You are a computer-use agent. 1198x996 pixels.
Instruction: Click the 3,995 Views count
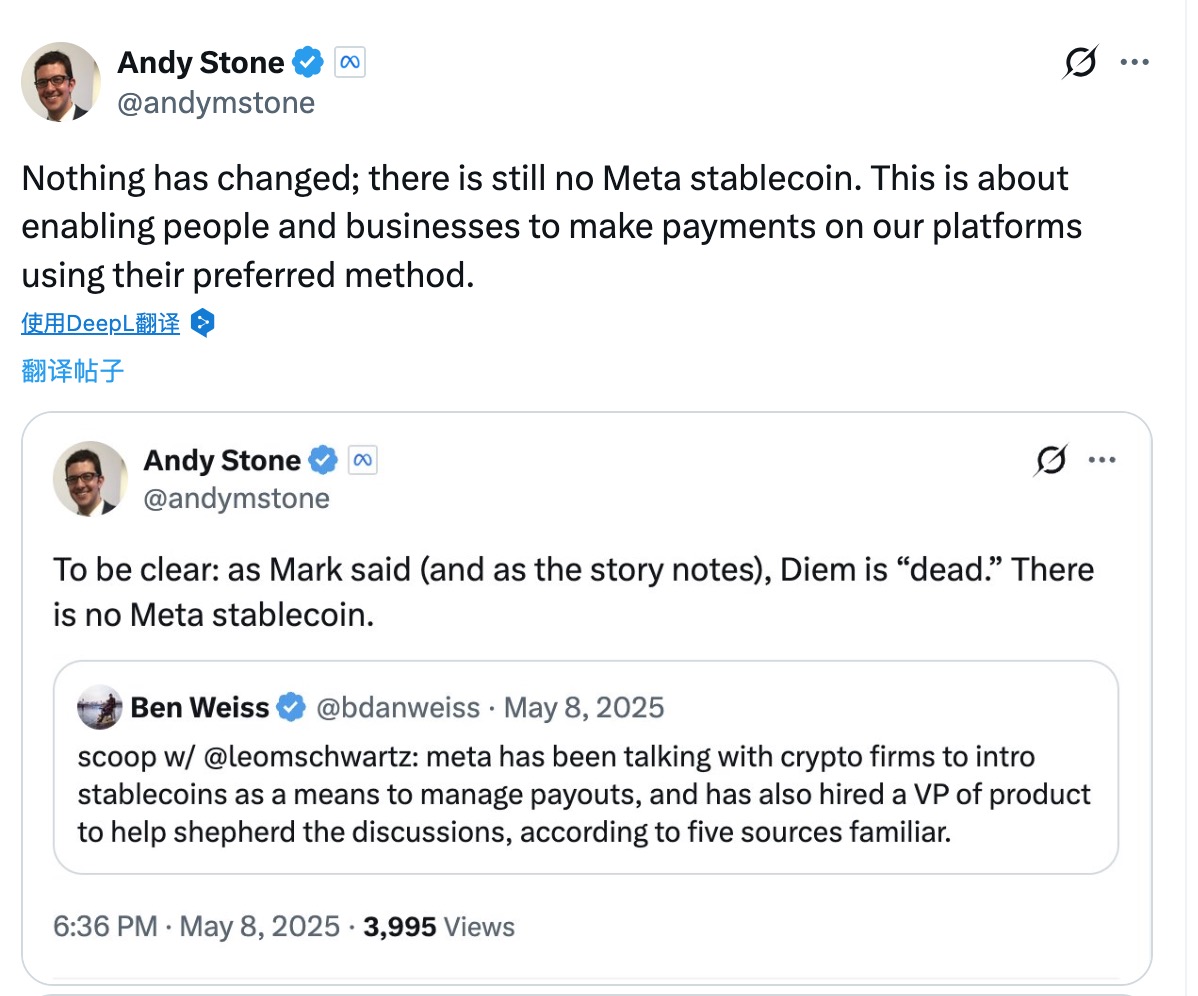tap(438, 926)
